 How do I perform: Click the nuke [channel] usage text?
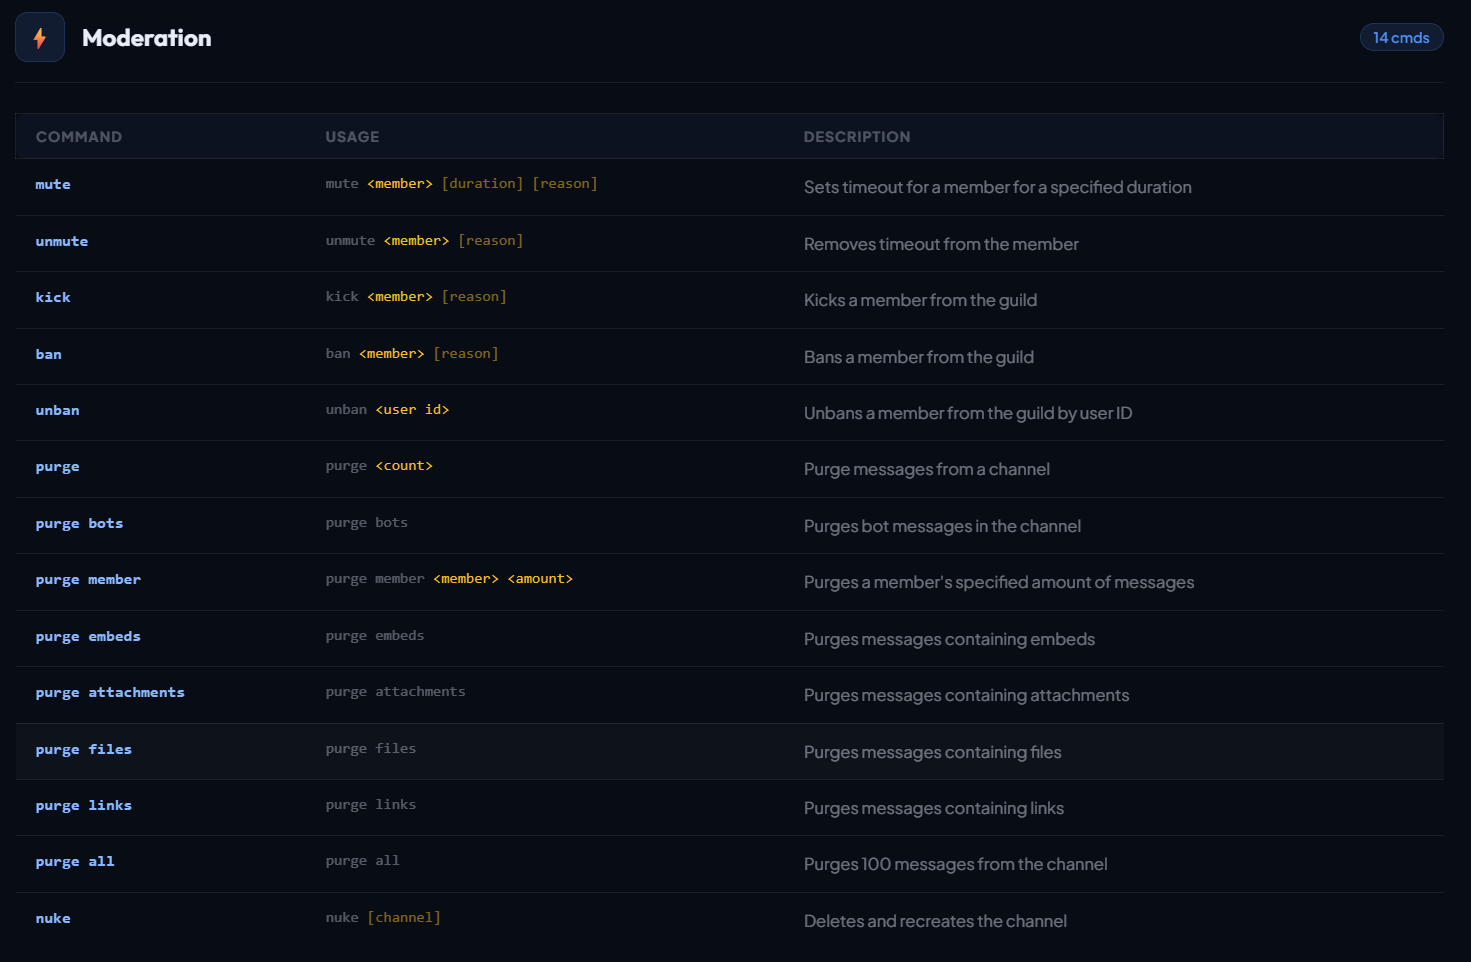[383, 918]
